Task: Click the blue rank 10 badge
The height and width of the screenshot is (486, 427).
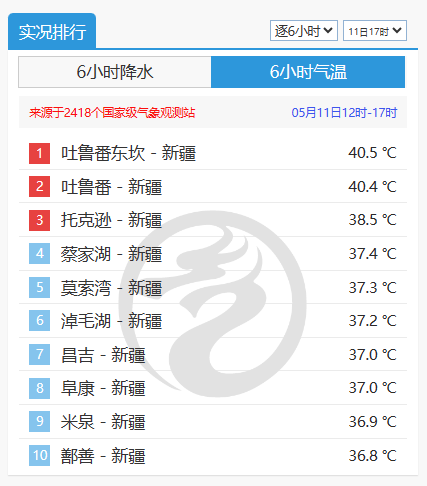Action: click(39, 455)
